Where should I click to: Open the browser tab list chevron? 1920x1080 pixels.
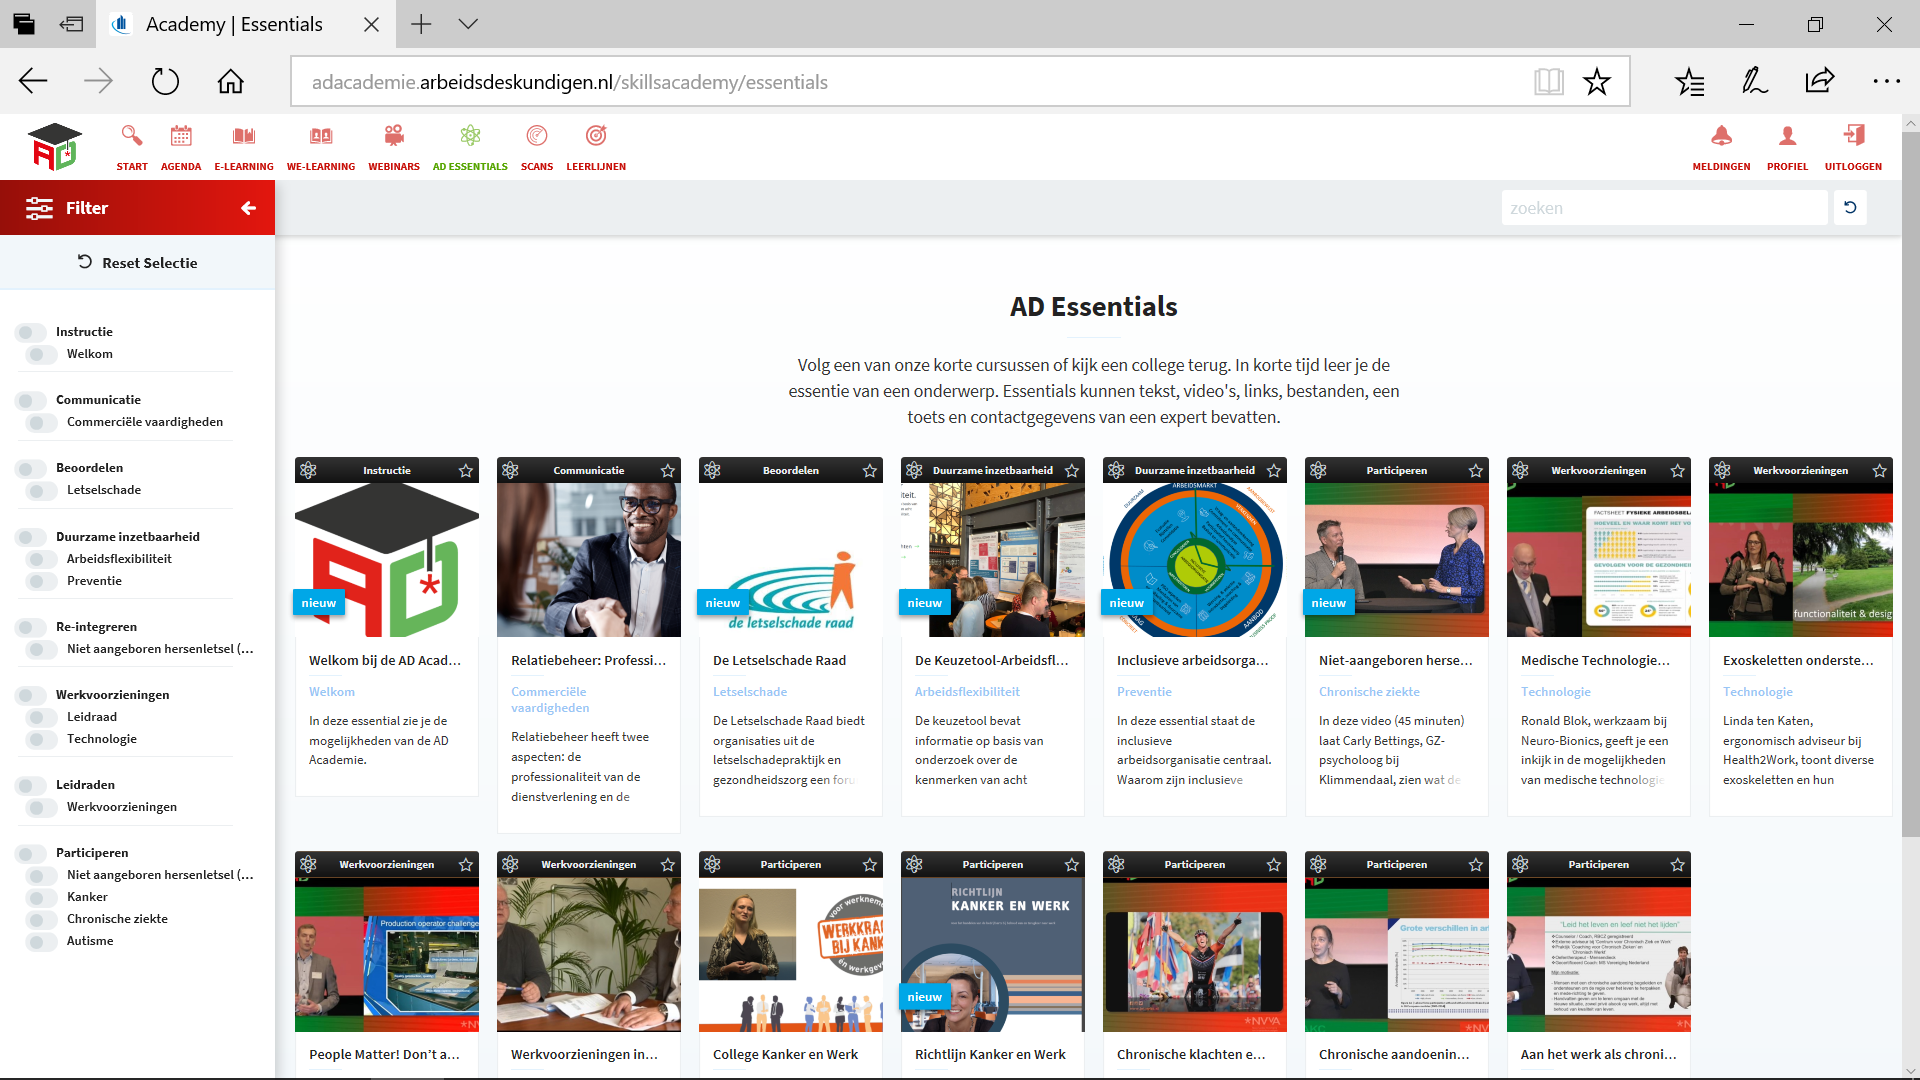pyautogui.click(x=468, y=24)
